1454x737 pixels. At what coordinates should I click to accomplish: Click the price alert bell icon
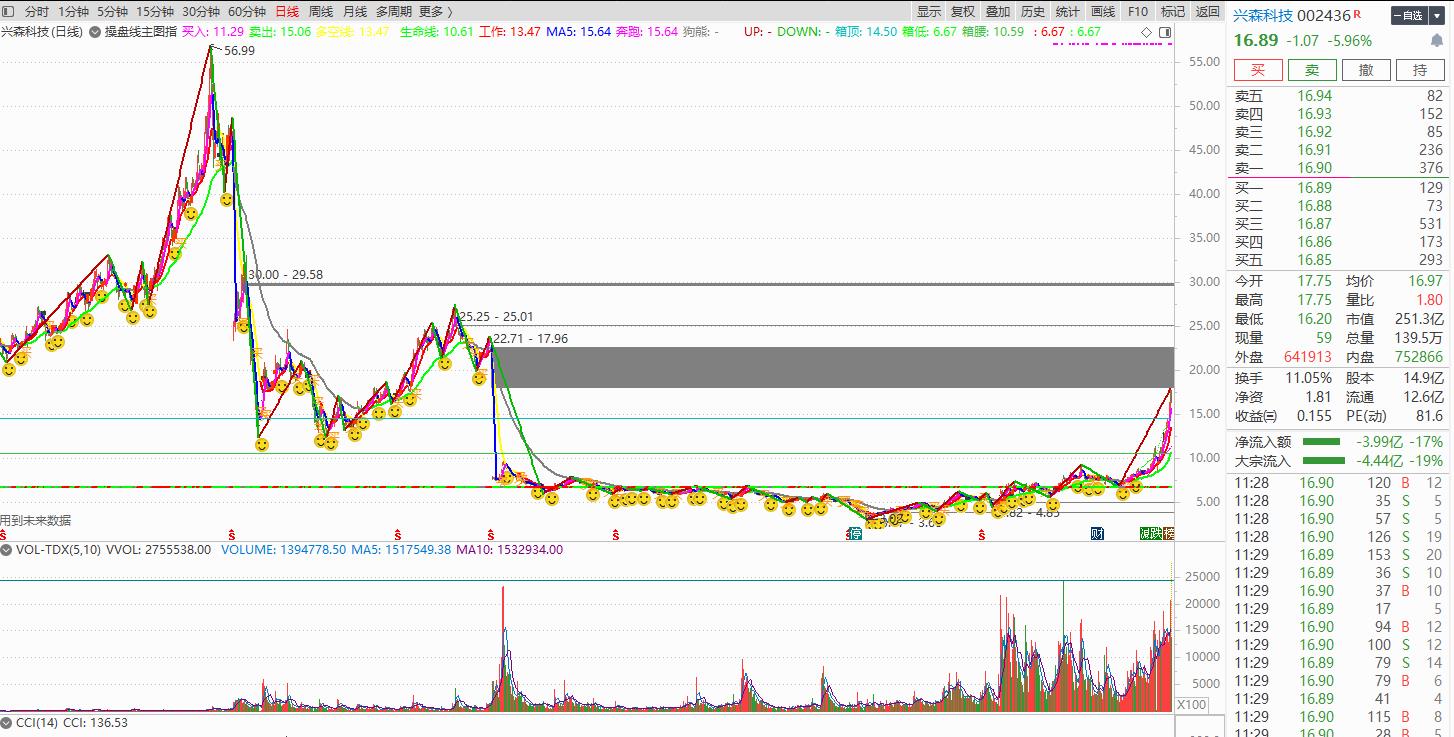point(1436,41)
